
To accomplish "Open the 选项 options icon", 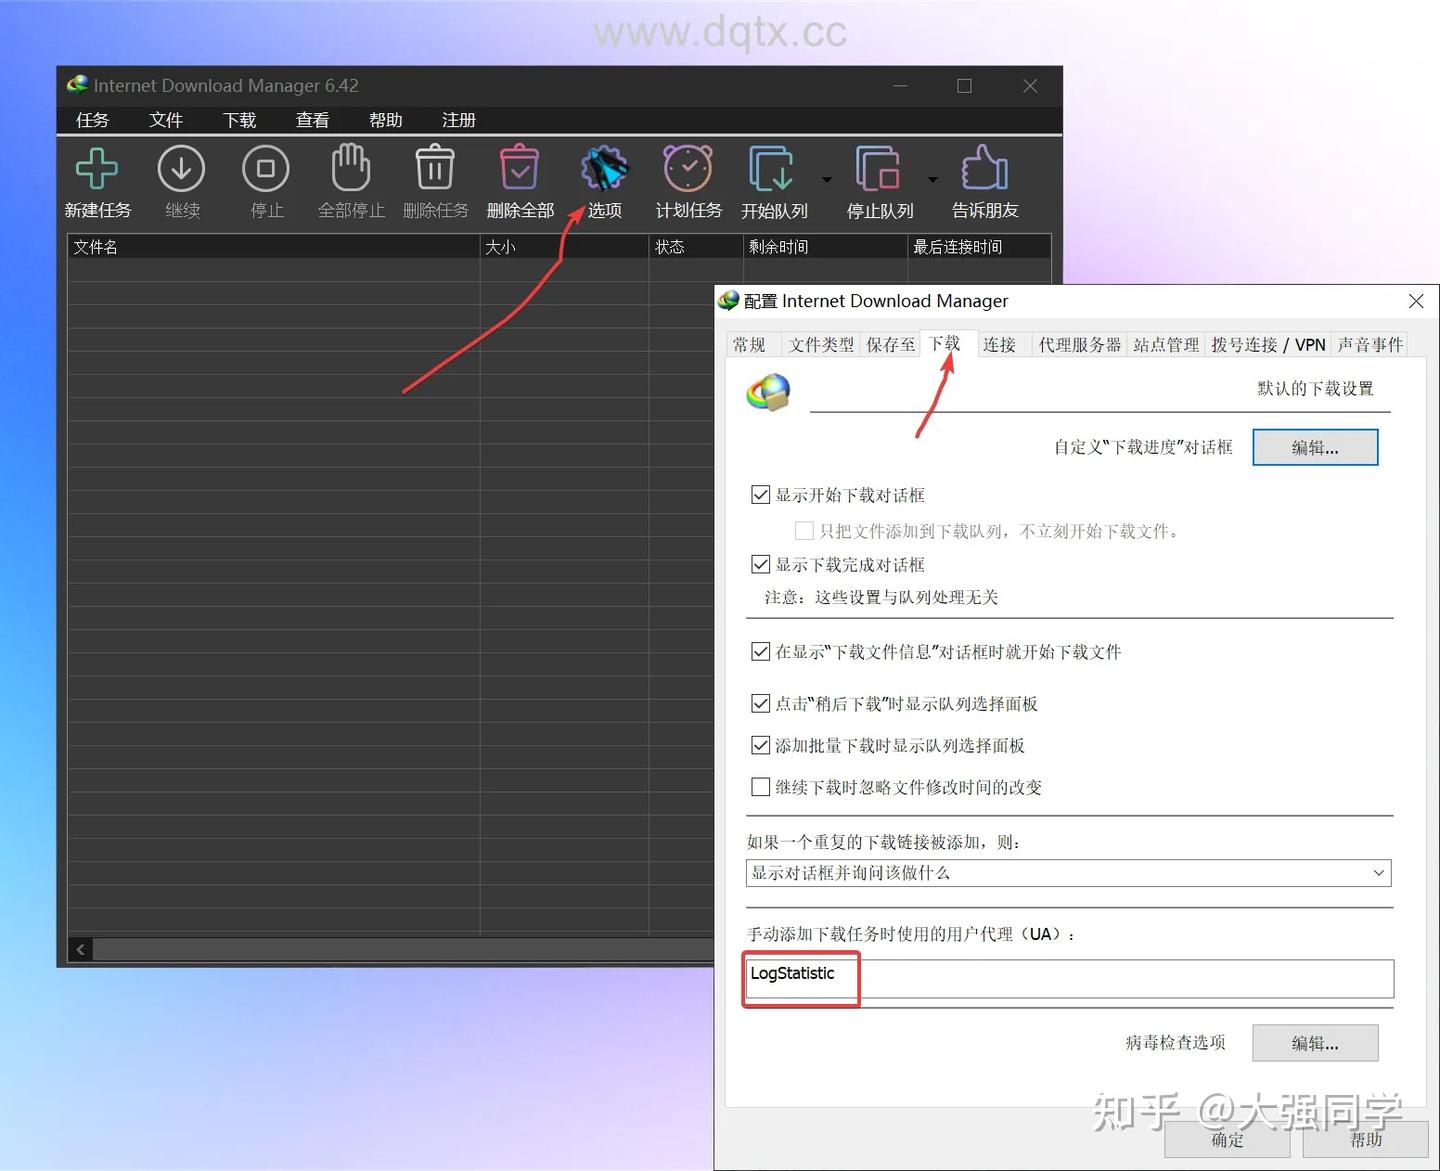I will (604, 180).
